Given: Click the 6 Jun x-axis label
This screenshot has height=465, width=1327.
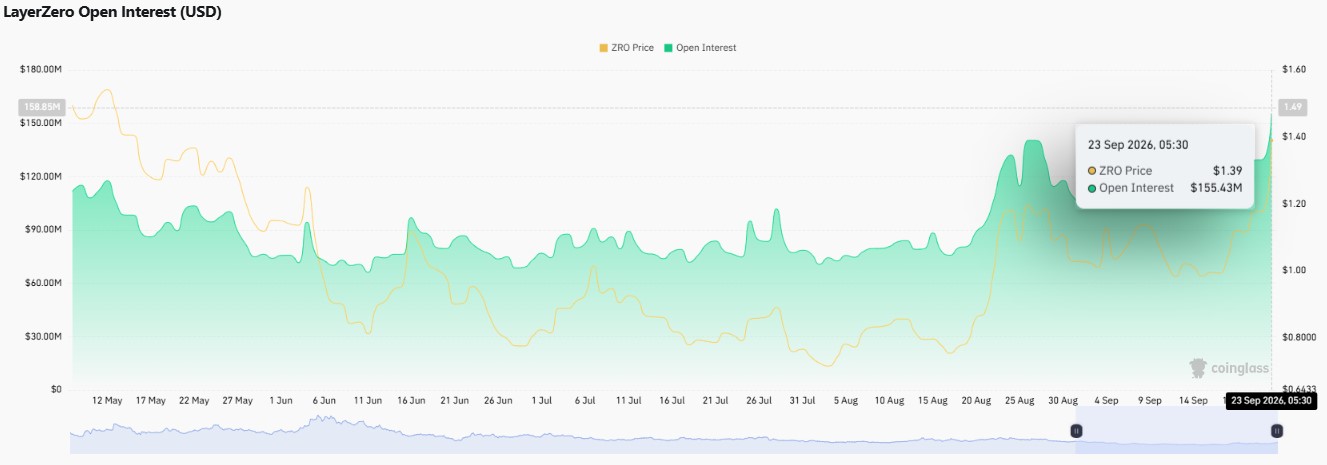Looking at the screenshot, I should [x=324, y=401].
